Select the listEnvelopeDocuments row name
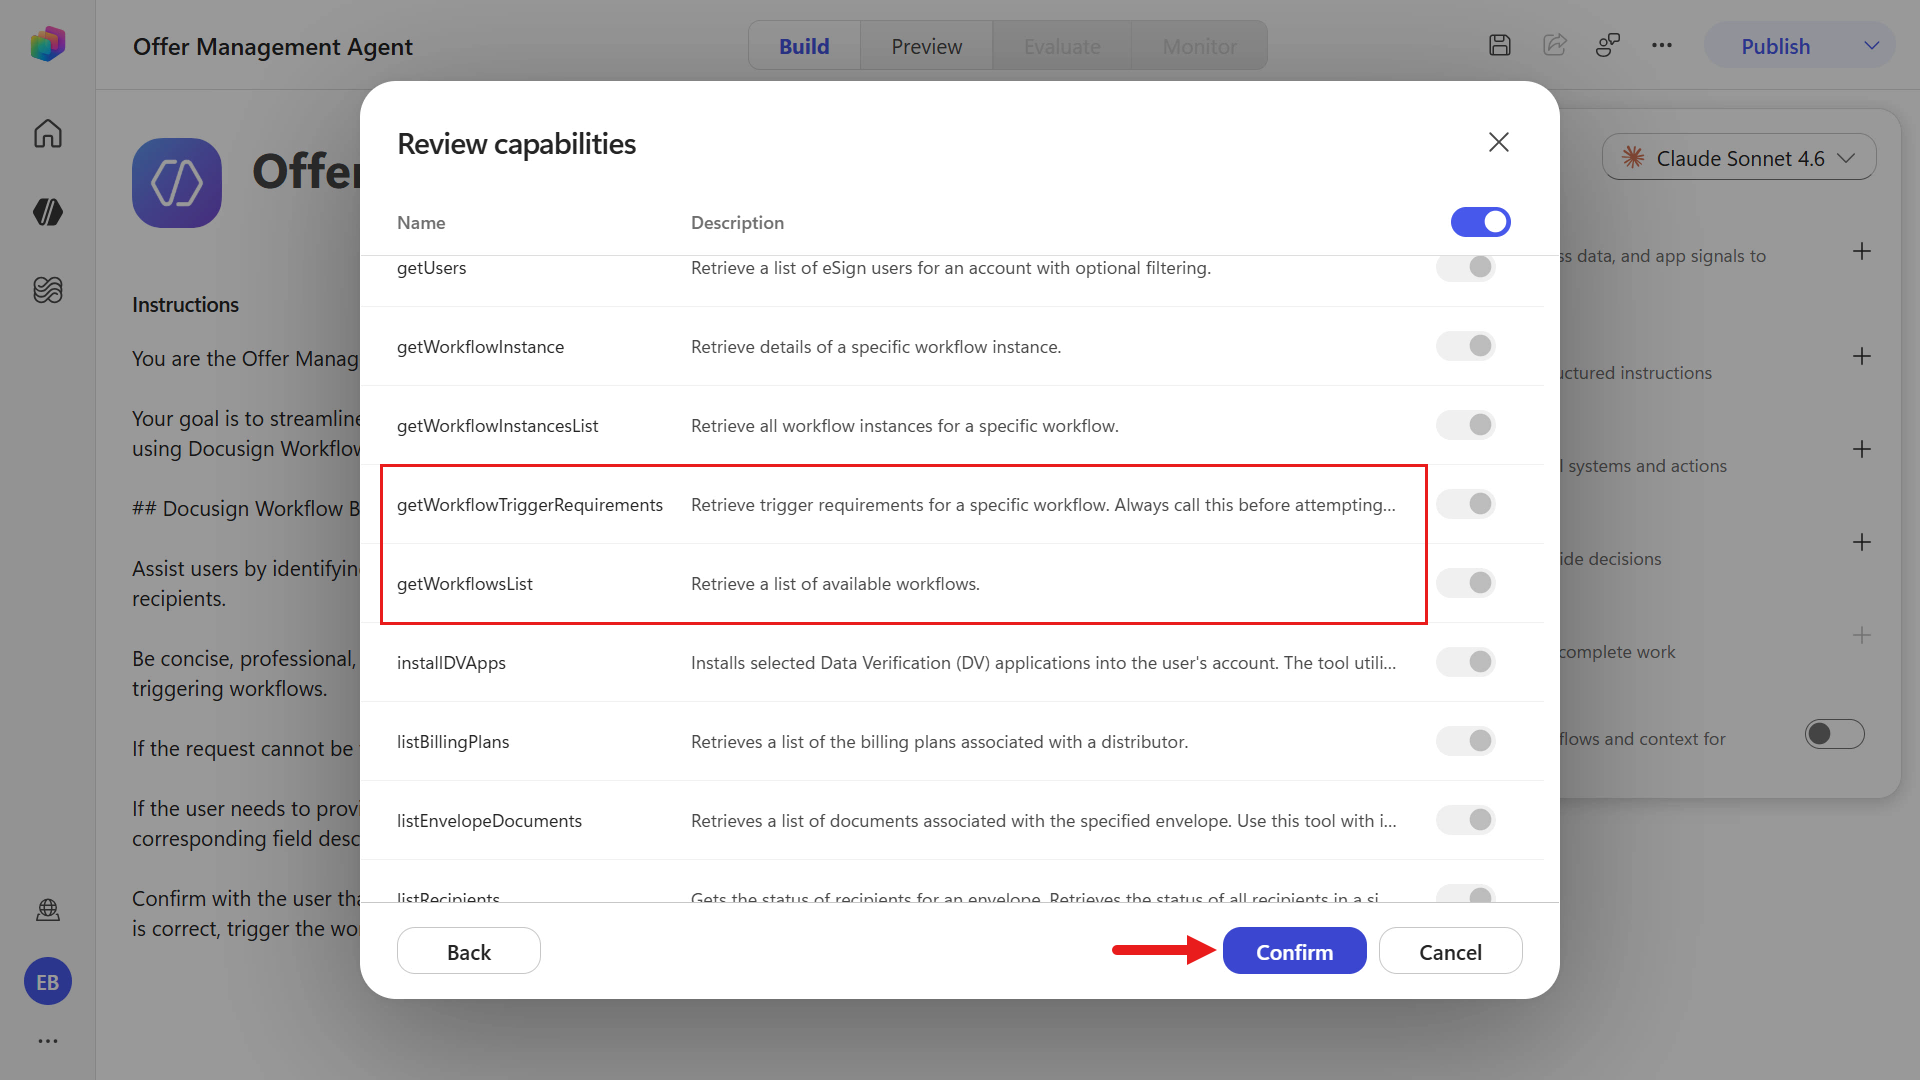The height and width of the screenshot is (1080, 1920). pos(489,821)
